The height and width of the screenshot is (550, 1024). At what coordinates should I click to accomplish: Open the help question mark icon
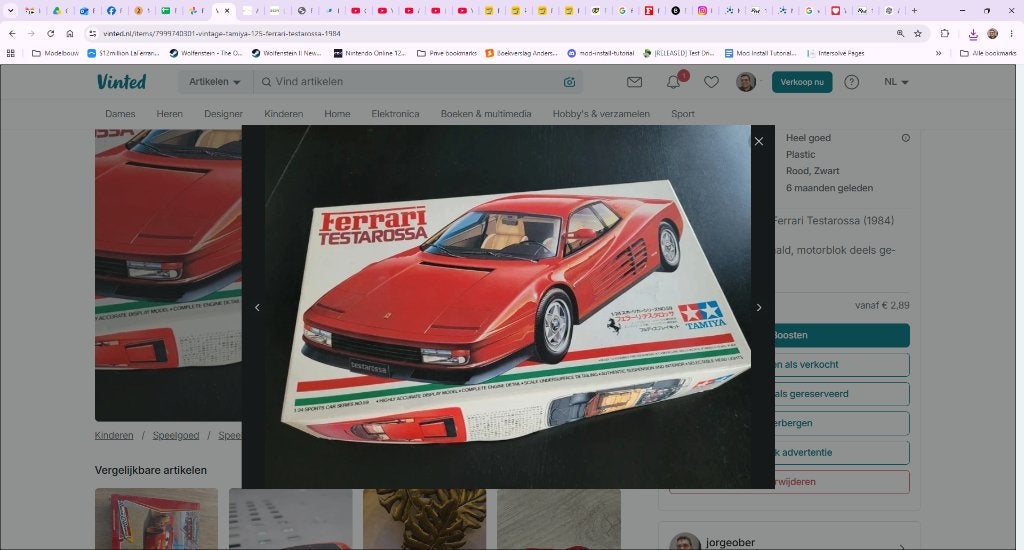click(851, 82)
